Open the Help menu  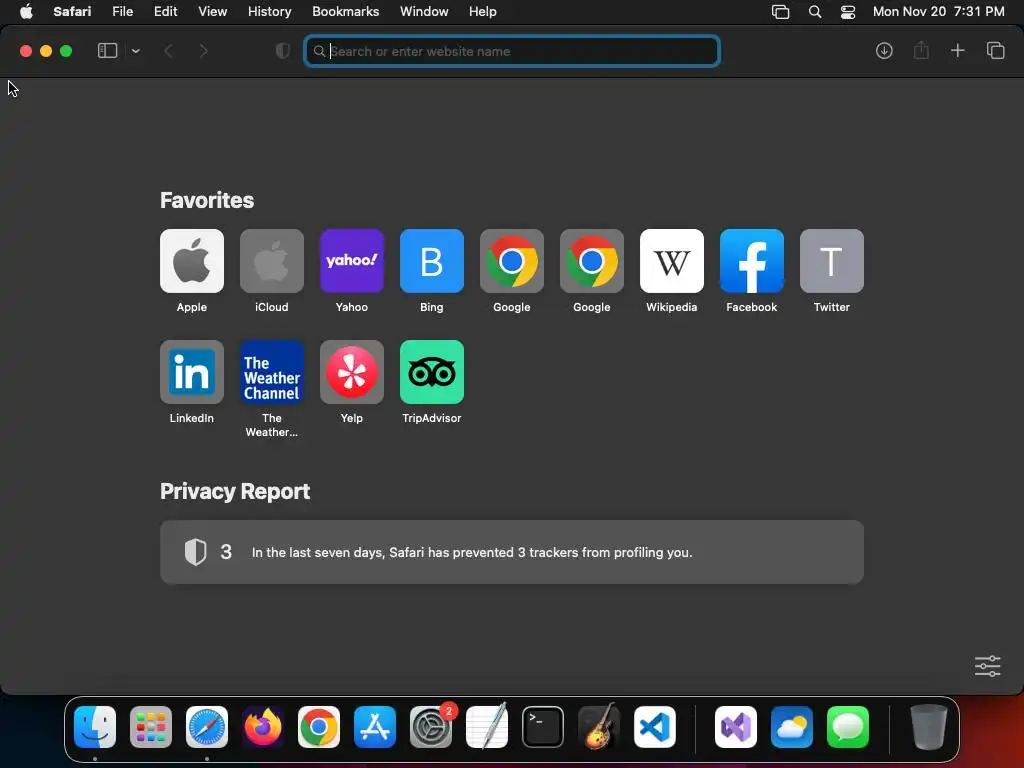[483, 12]
